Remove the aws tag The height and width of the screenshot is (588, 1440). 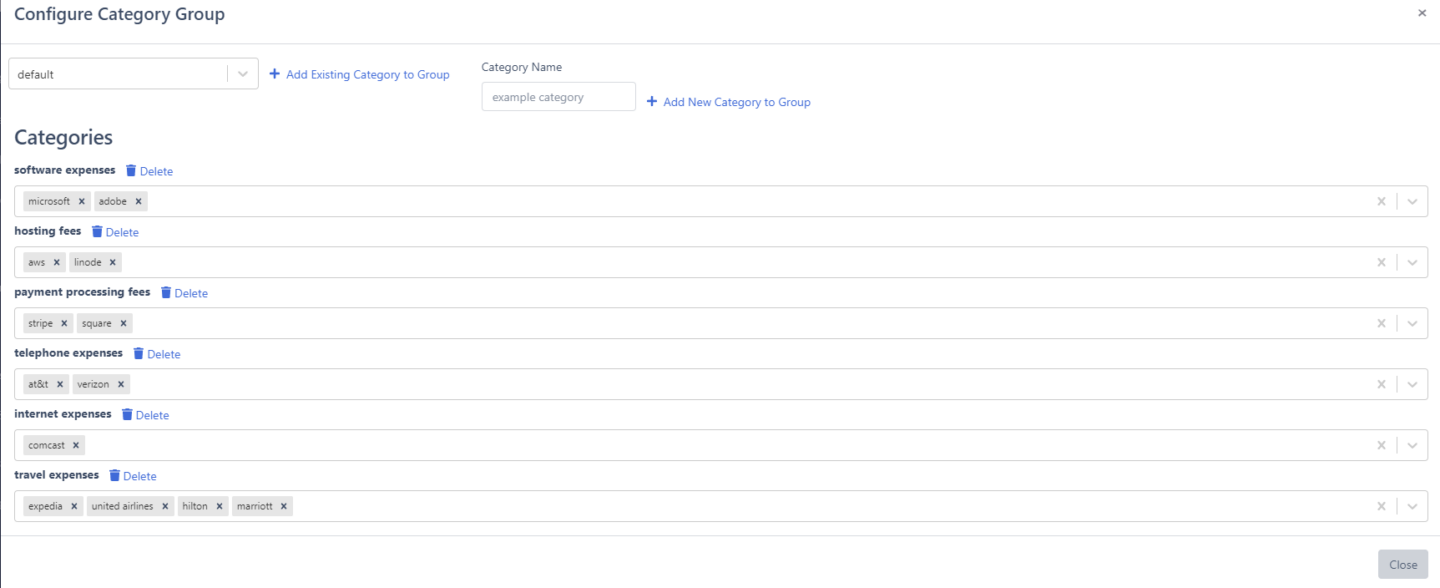pyautogui.click(x=57, y=262)
